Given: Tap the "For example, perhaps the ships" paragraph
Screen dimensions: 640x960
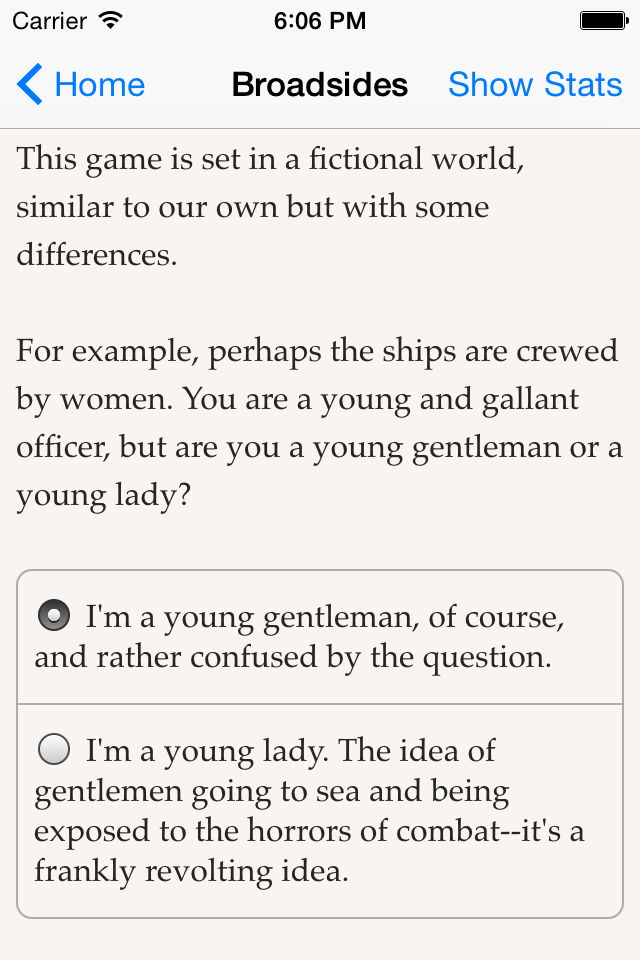Looking at the screenshot, I should coord(319,422).
